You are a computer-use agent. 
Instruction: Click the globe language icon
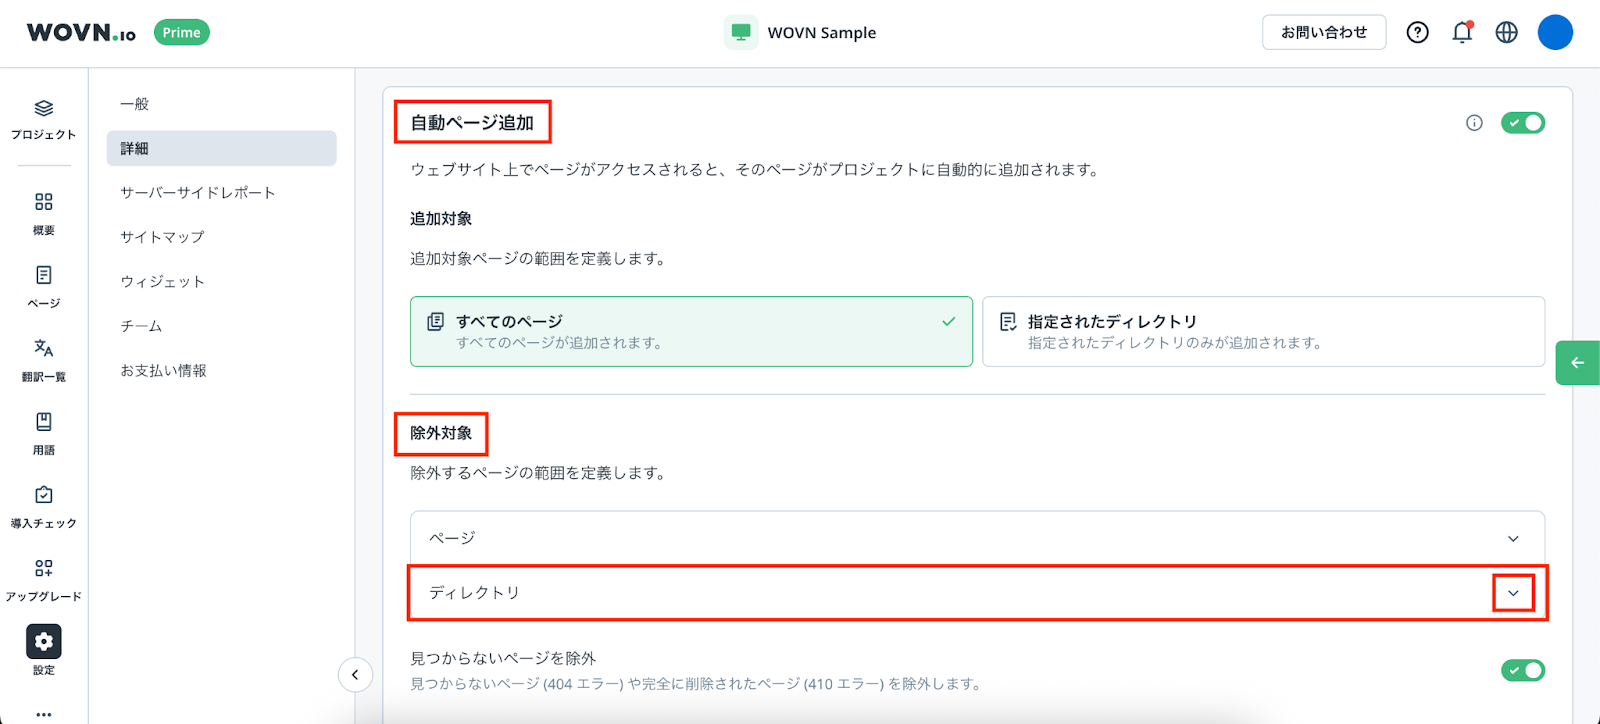[x=1506, y=32]
